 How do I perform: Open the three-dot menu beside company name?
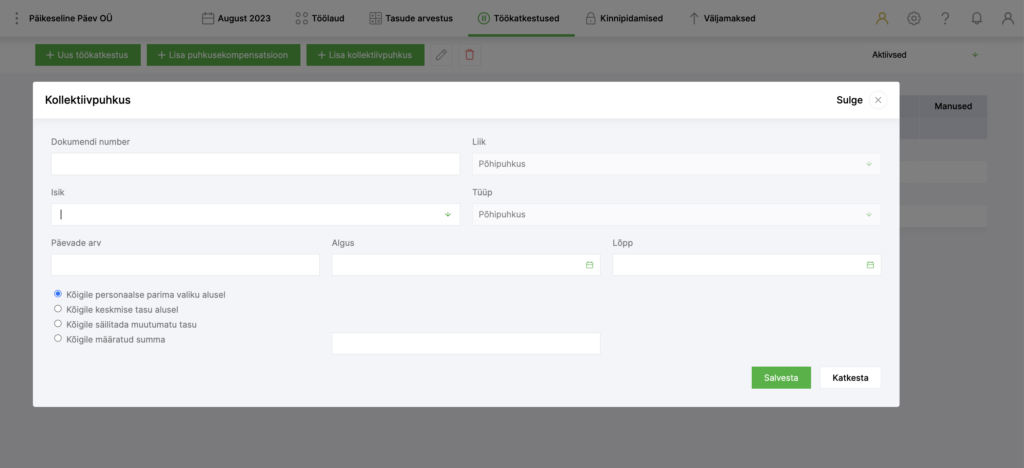pyautogui.click(x=17, y=18)
